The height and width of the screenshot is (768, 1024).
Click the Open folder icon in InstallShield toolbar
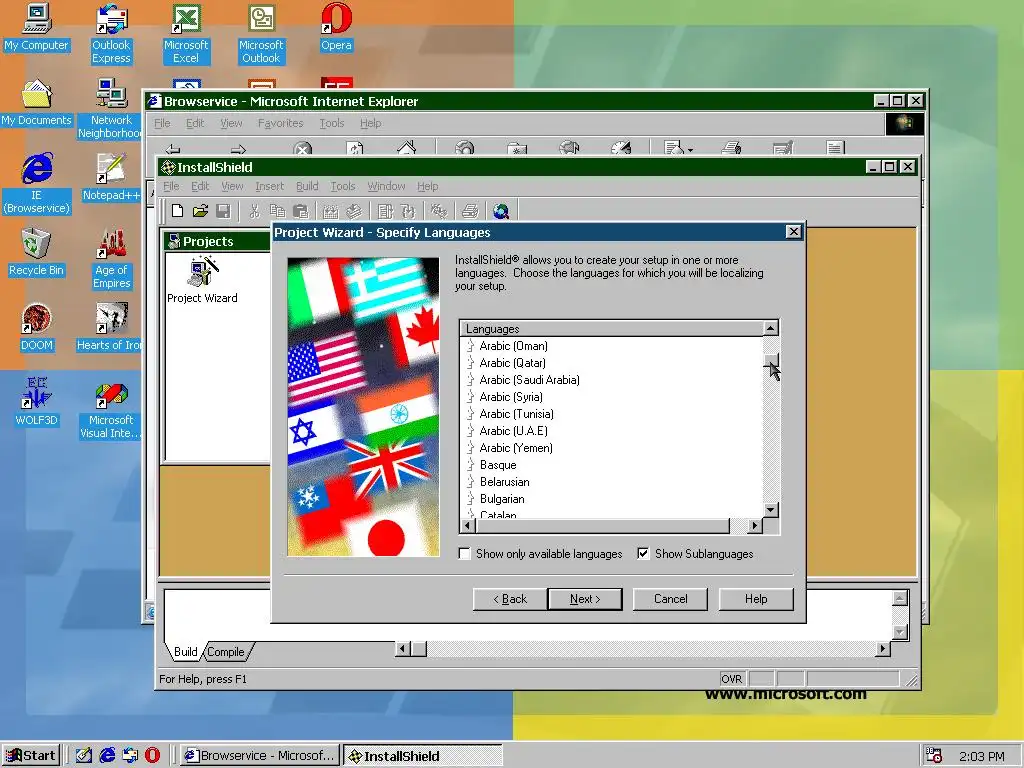point(200,211)
